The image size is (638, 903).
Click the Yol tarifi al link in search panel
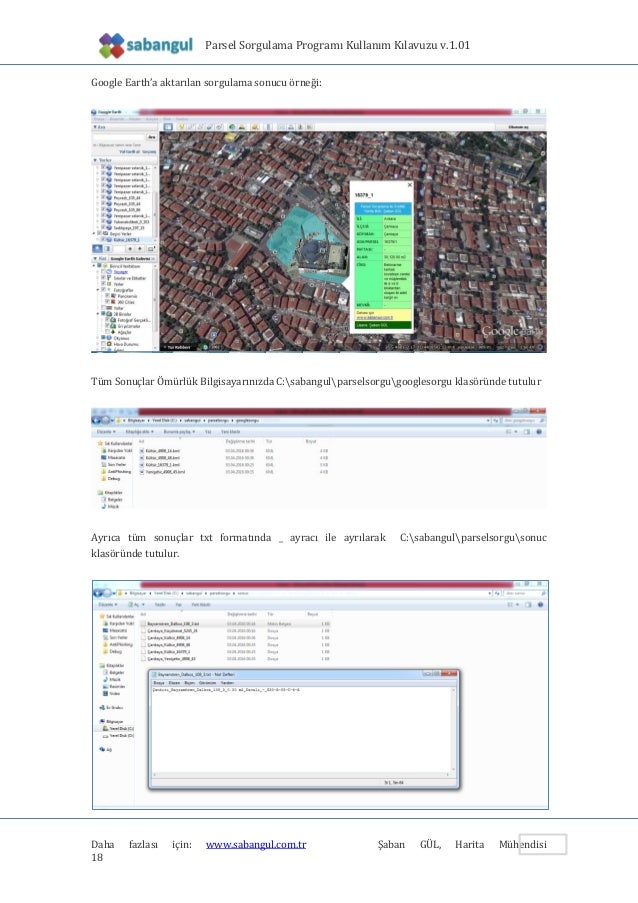(x=130, y=151)
